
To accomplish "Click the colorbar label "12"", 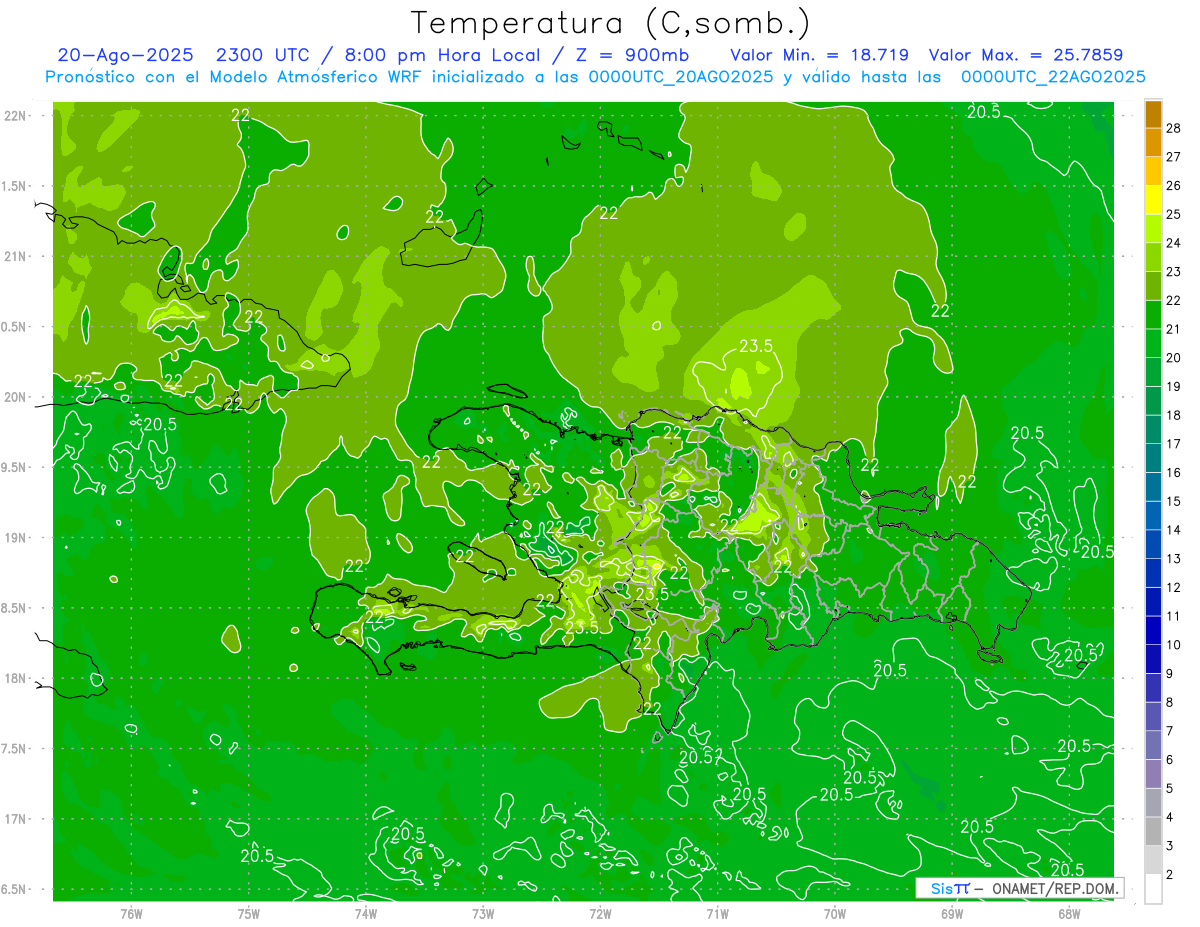I will [1174, 587].
